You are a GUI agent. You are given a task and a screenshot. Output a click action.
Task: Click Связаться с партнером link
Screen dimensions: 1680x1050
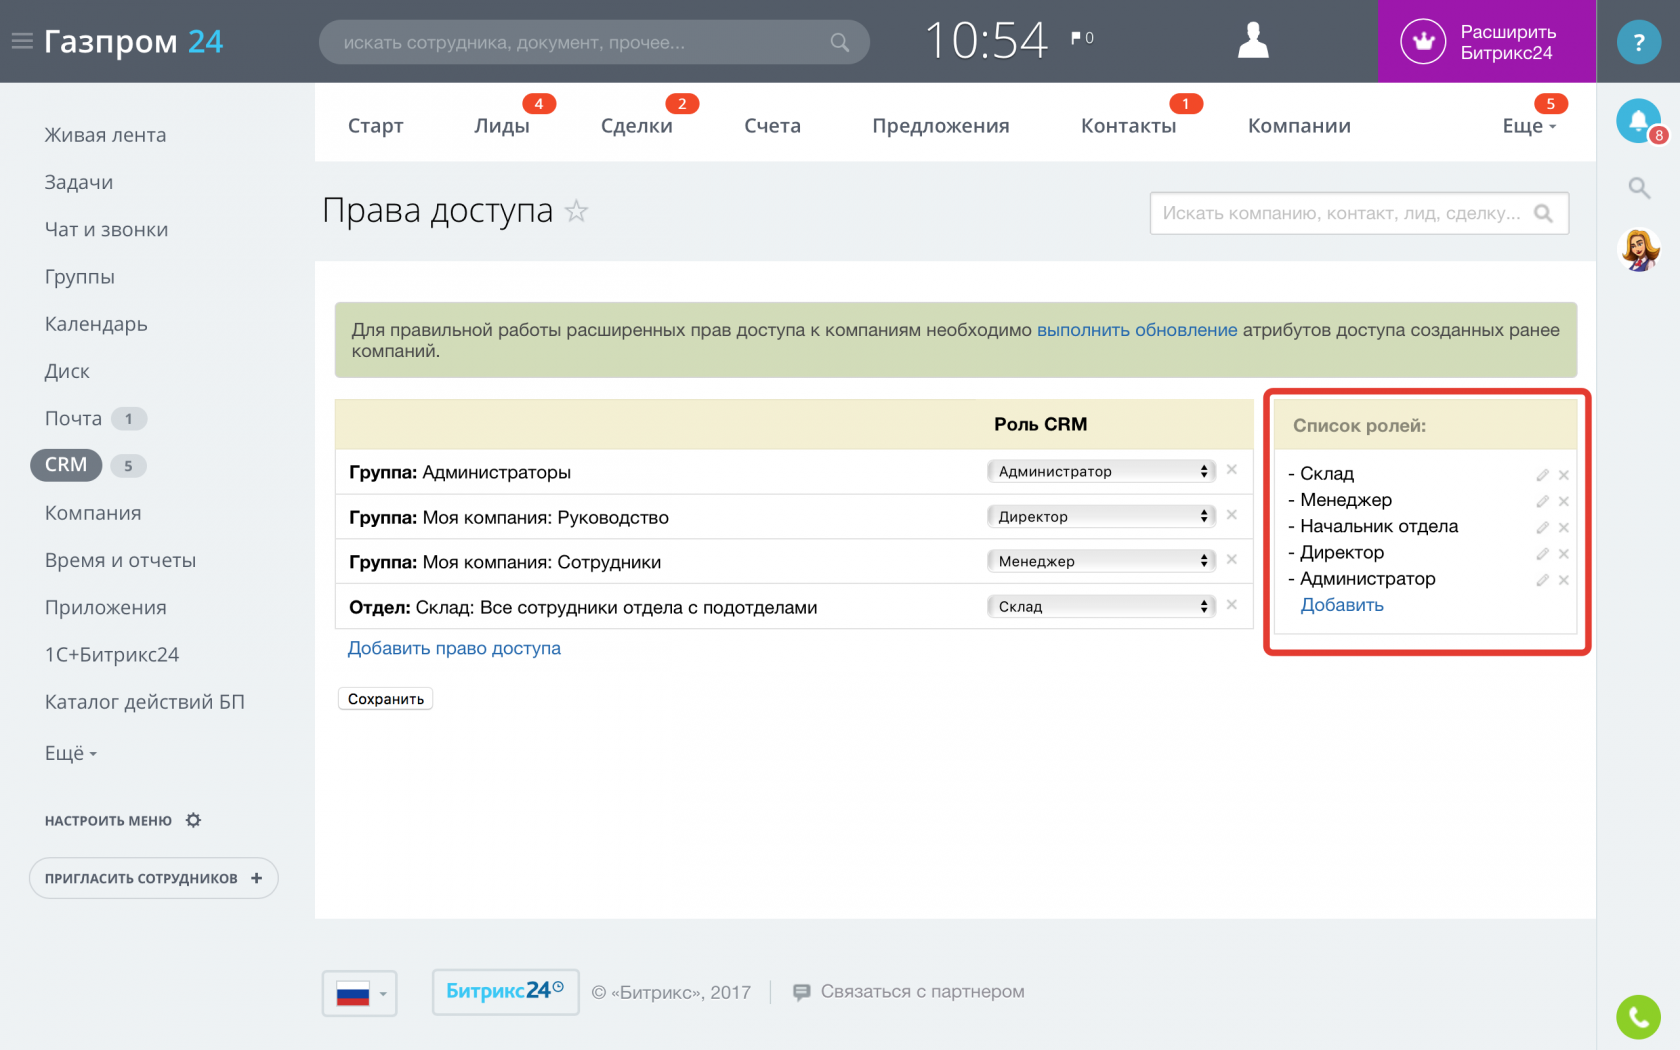(x=909, y=992)
